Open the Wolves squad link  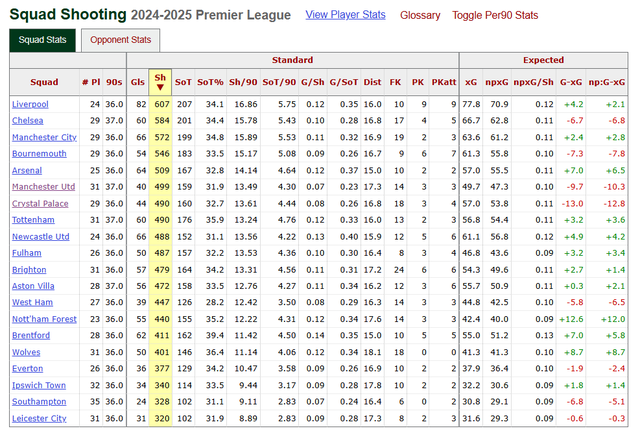click(26, 352)
